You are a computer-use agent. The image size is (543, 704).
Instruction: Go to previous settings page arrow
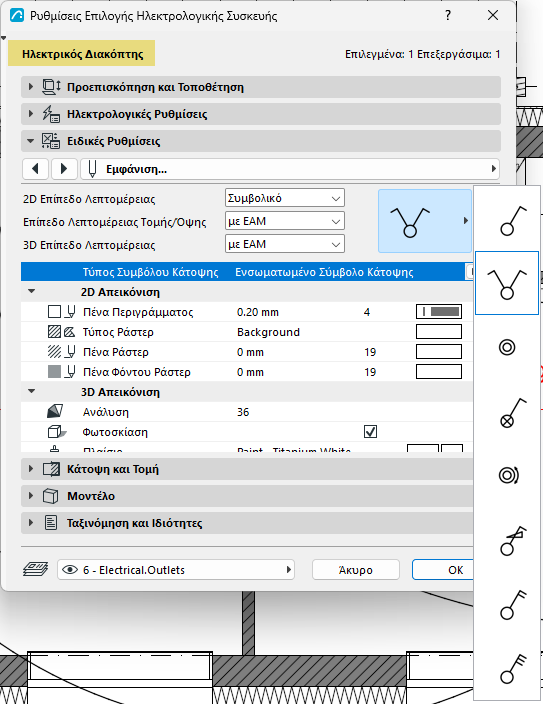click(35, 169)
